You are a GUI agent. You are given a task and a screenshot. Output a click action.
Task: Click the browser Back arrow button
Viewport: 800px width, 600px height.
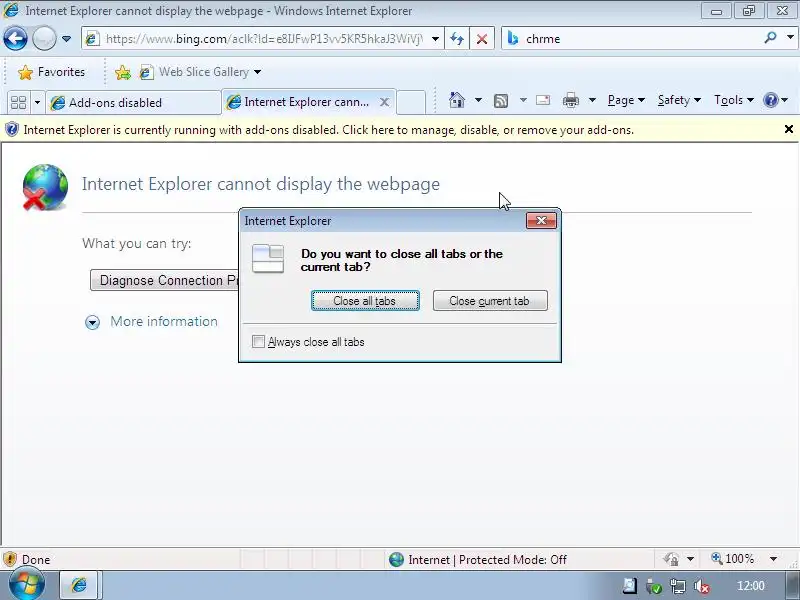tap(15, 38)
